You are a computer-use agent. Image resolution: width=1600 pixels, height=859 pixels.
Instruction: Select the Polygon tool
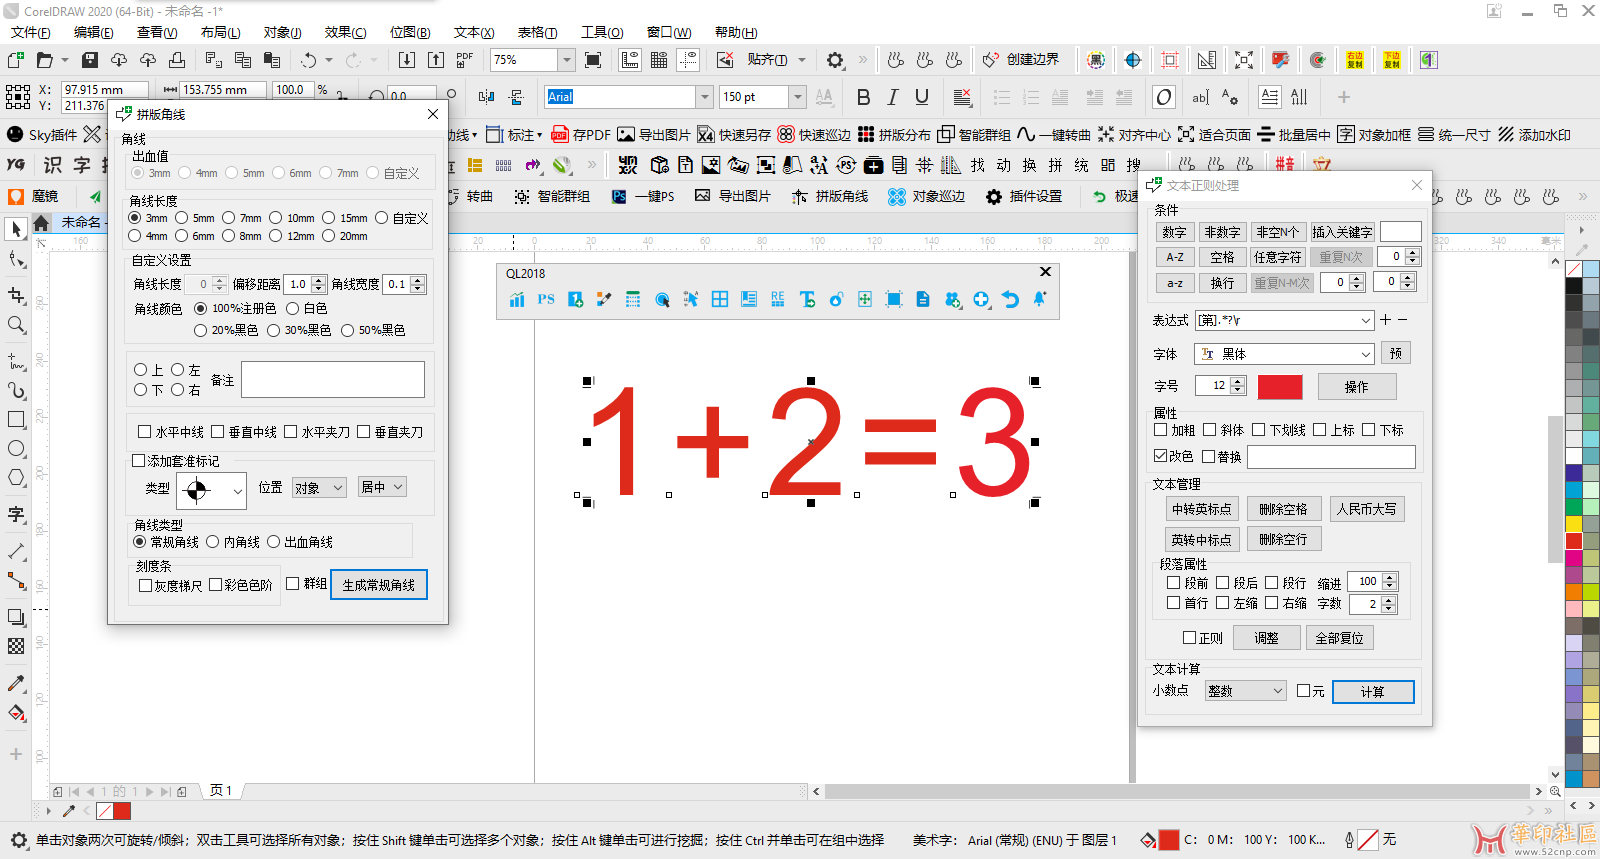coord(16,478)
